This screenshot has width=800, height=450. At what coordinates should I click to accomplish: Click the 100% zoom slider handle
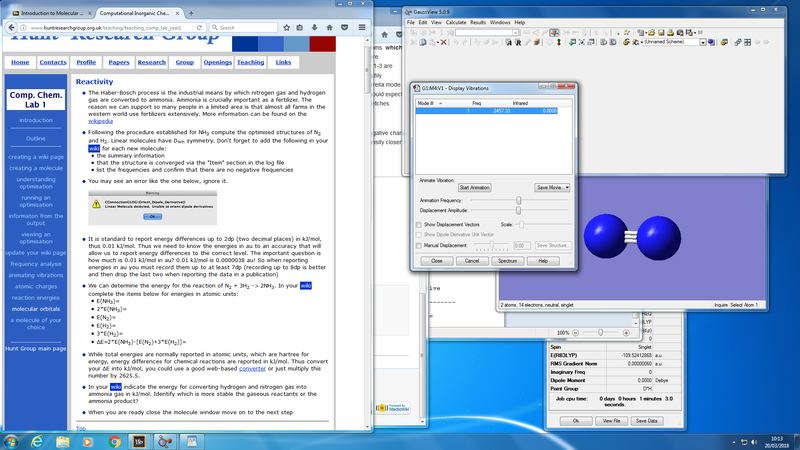601,333
